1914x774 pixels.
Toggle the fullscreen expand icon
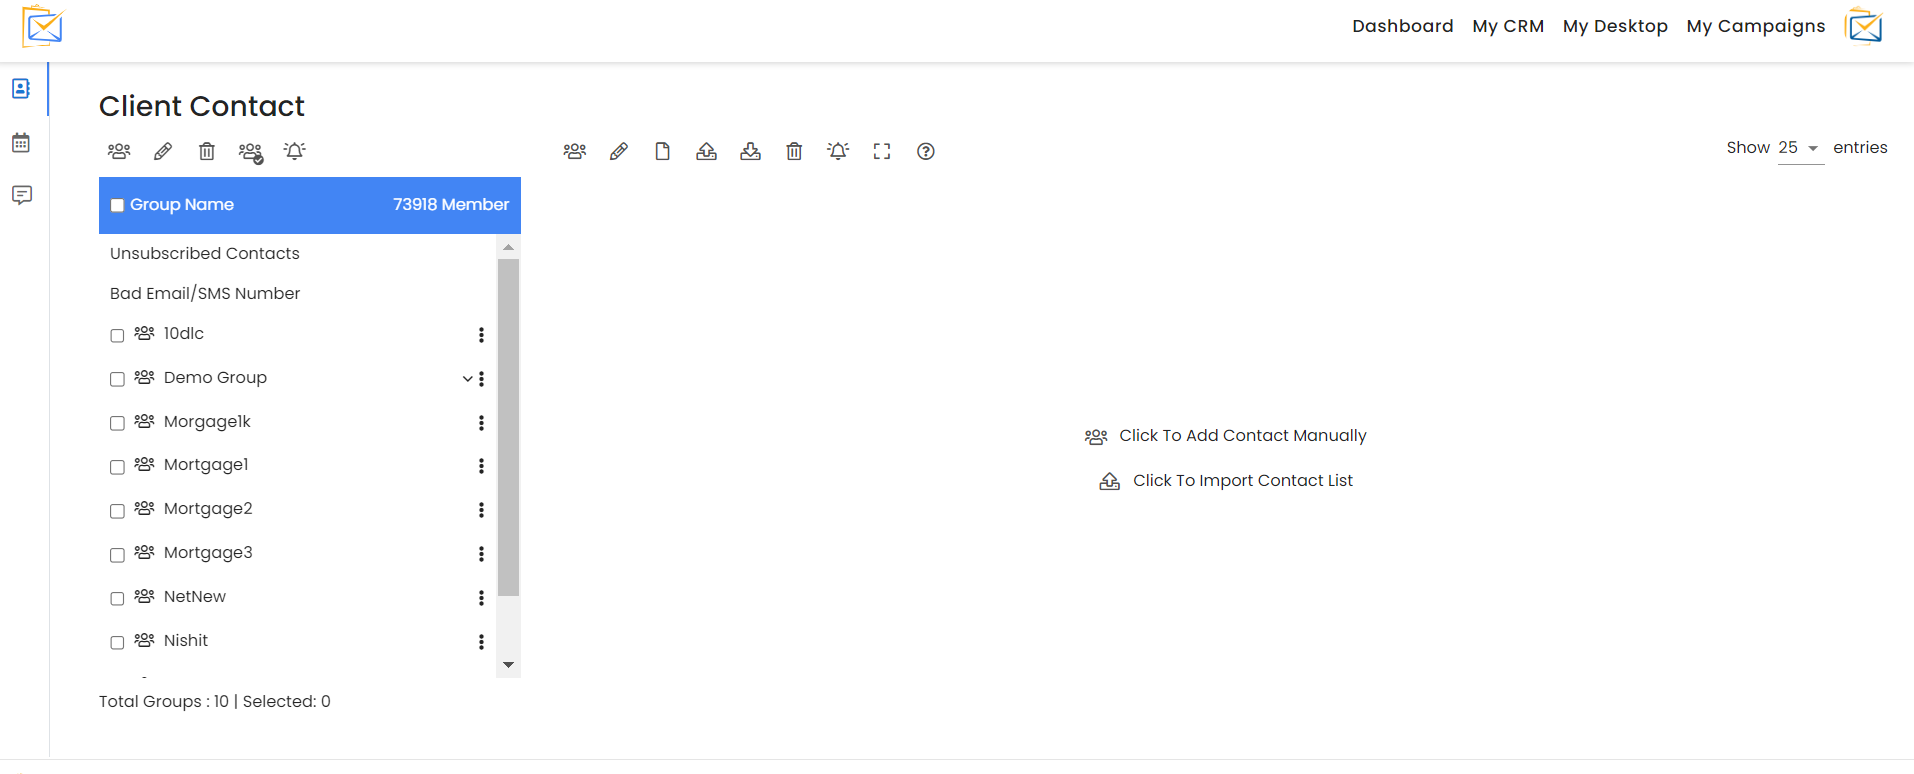(882, 151)
